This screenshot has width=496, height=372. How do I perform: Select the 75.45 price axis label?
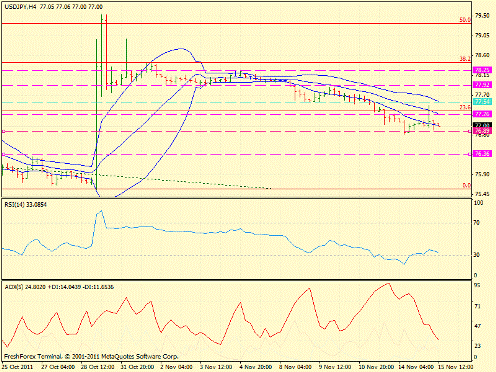(x=482, y=194)
